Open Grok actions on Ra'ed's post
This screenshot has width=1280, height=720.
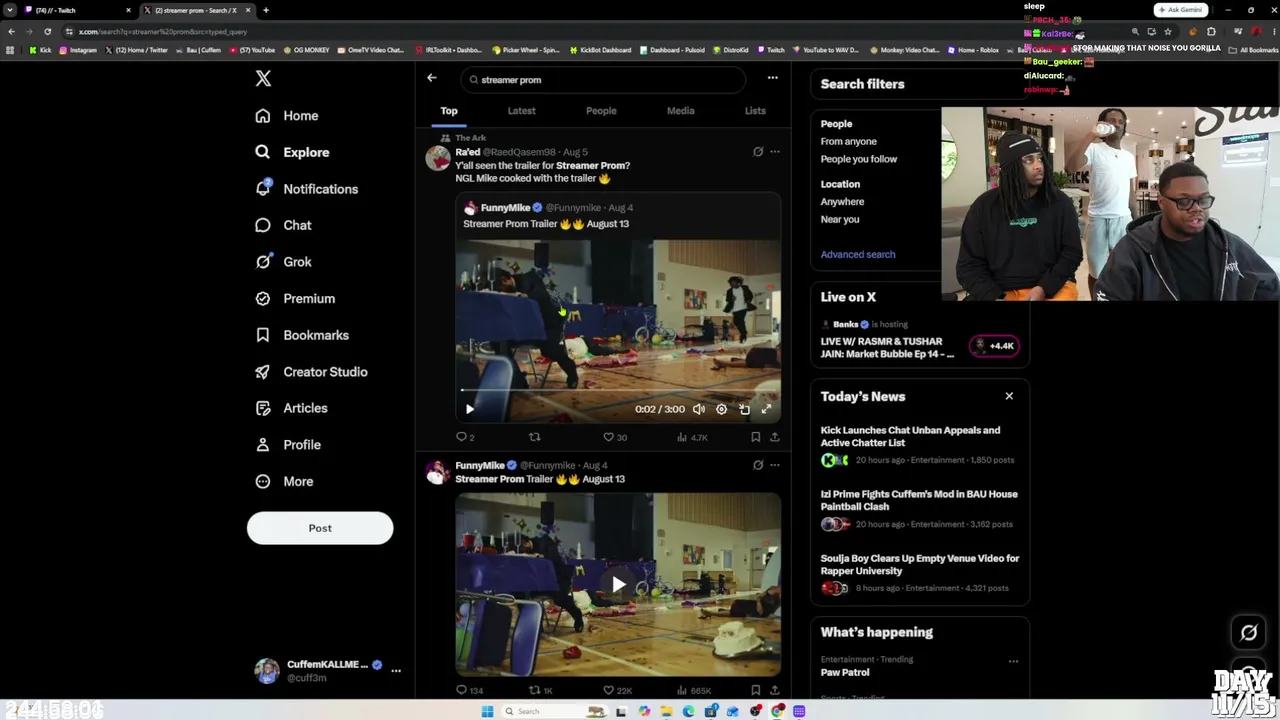[x=758, y=152]
